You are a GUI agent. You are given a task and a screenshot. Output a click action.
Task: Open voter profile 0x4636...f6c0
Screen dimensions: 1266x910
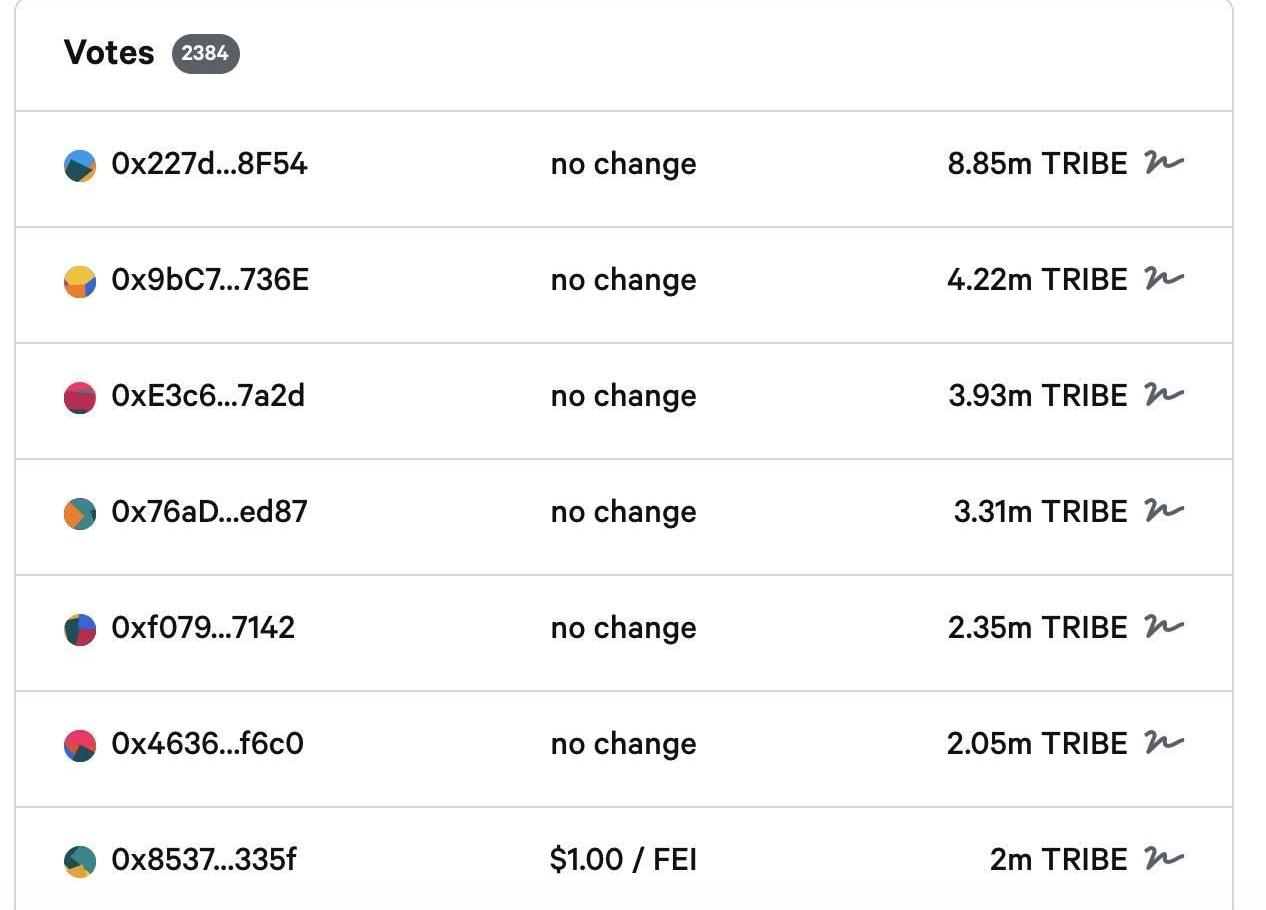coord(207,744)
